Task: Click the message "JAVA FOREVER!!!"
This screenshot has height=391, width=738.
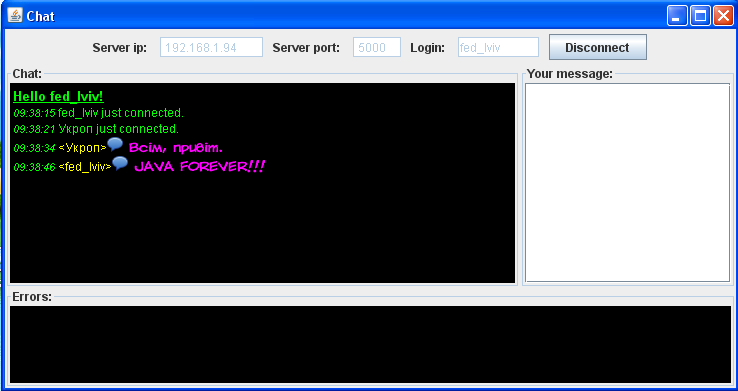Action: [200, 167]
